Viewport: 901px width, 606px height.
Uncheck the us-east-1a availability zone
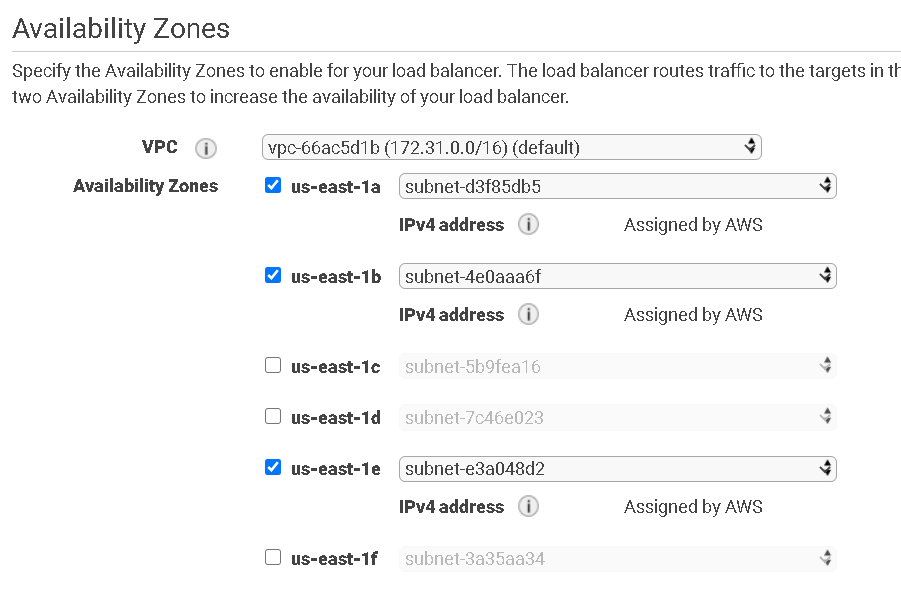[273, 185]
